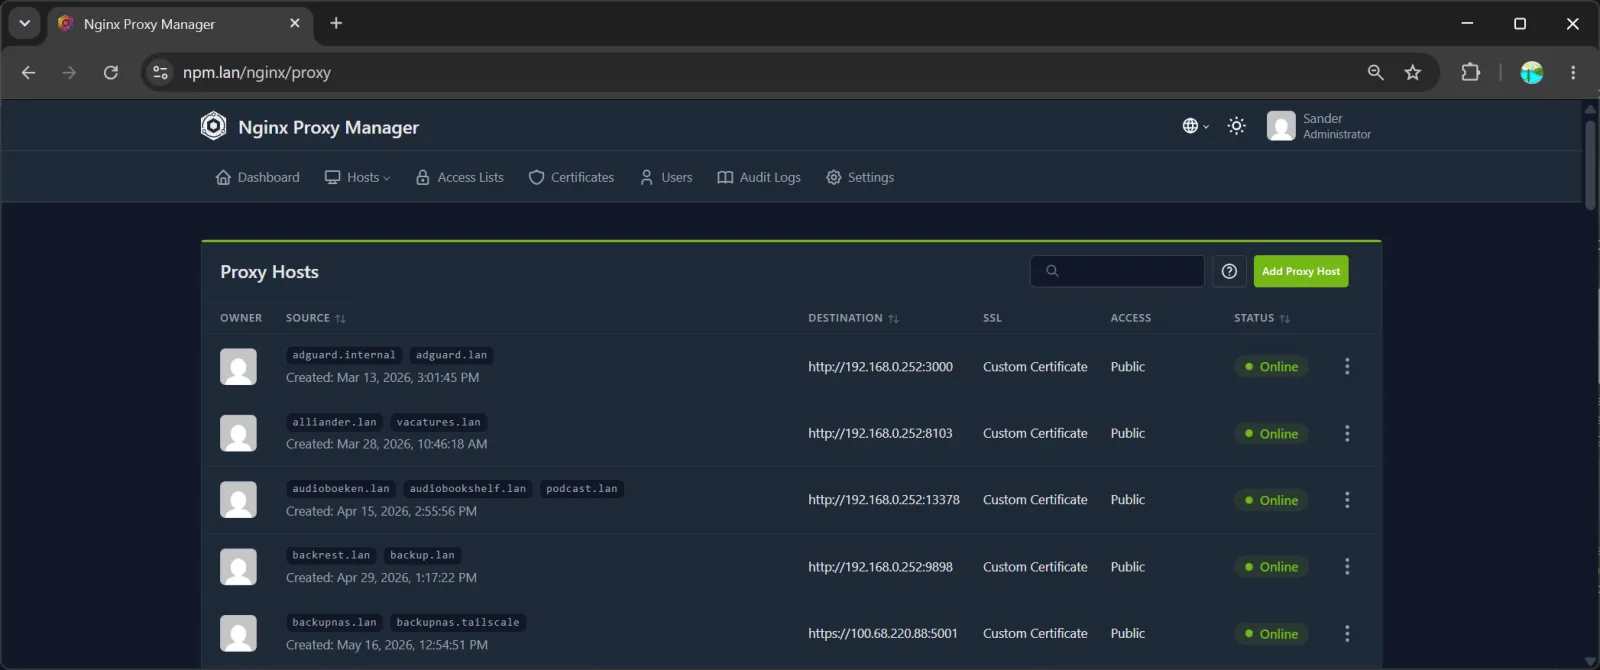Click owner avatar of audioboeken.lan row
Screen dimensions: 1600x670
238,500
